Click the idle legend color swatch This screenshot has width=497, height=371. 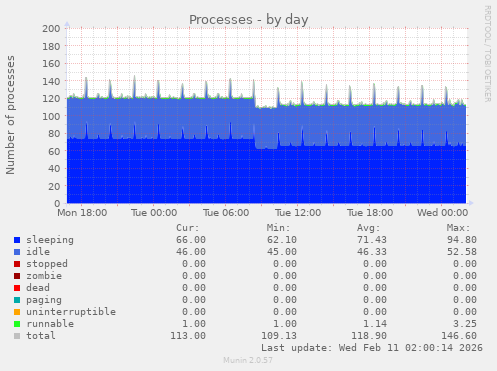pyautogui.click(x=17, y=252)
